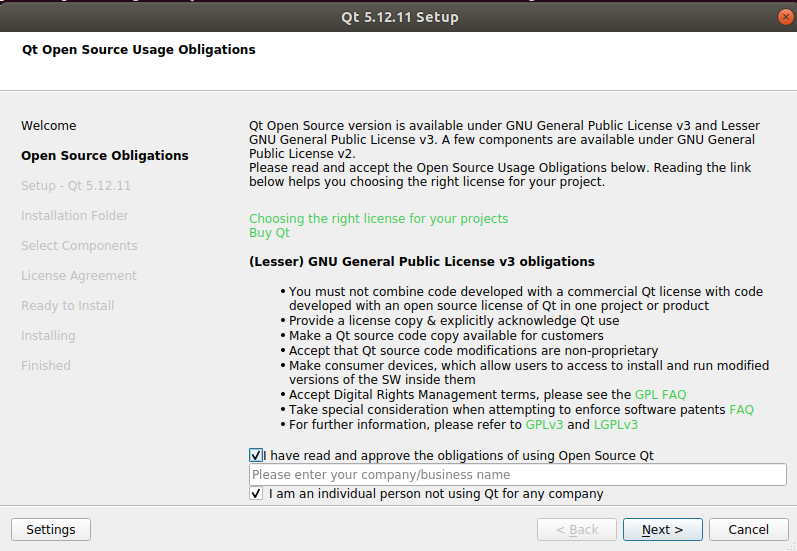Select the Welcome step in sidebar
Viewport: 797px width, 551px height.
(x=49, y=126)
